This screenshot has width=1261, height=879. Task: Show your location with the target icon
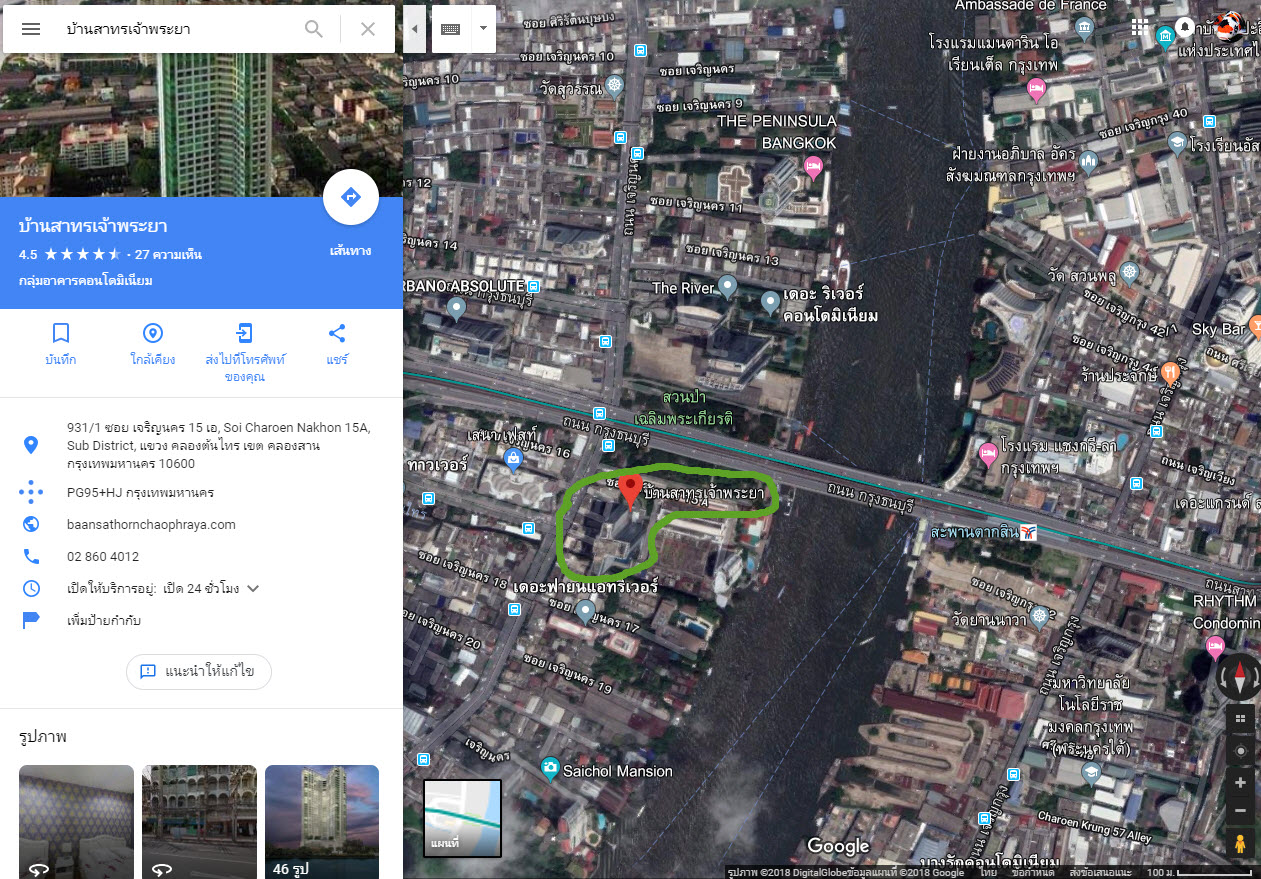coord(1240,751)
